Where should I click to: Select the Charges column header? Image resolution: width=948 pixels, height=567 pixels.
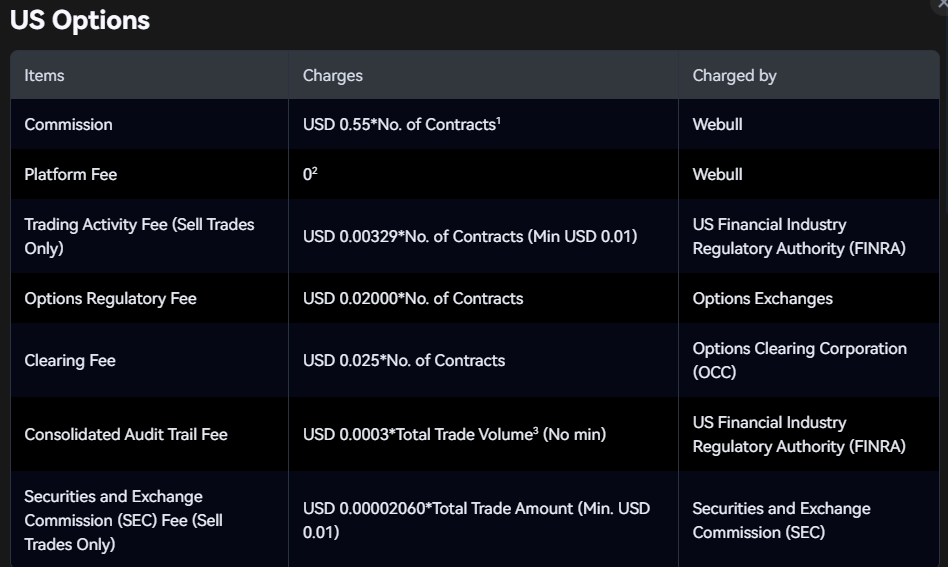pos(333,76)
